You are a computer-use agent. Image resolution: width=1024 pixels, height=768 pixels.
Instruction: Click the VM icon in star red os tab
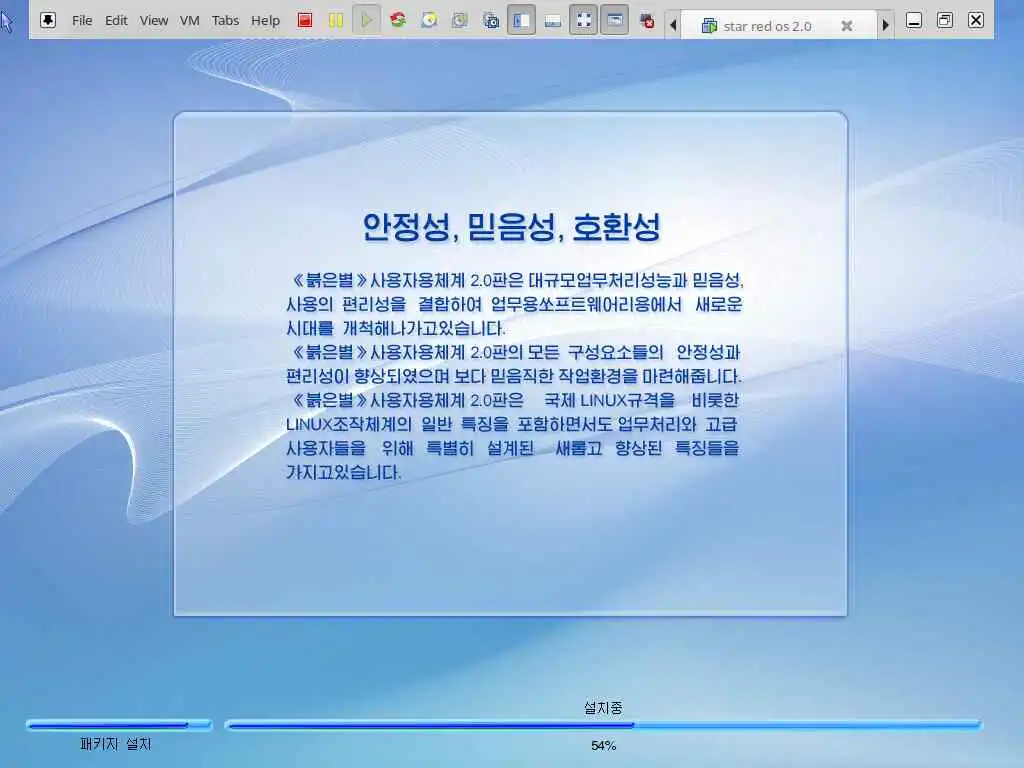tap(709, 25)
